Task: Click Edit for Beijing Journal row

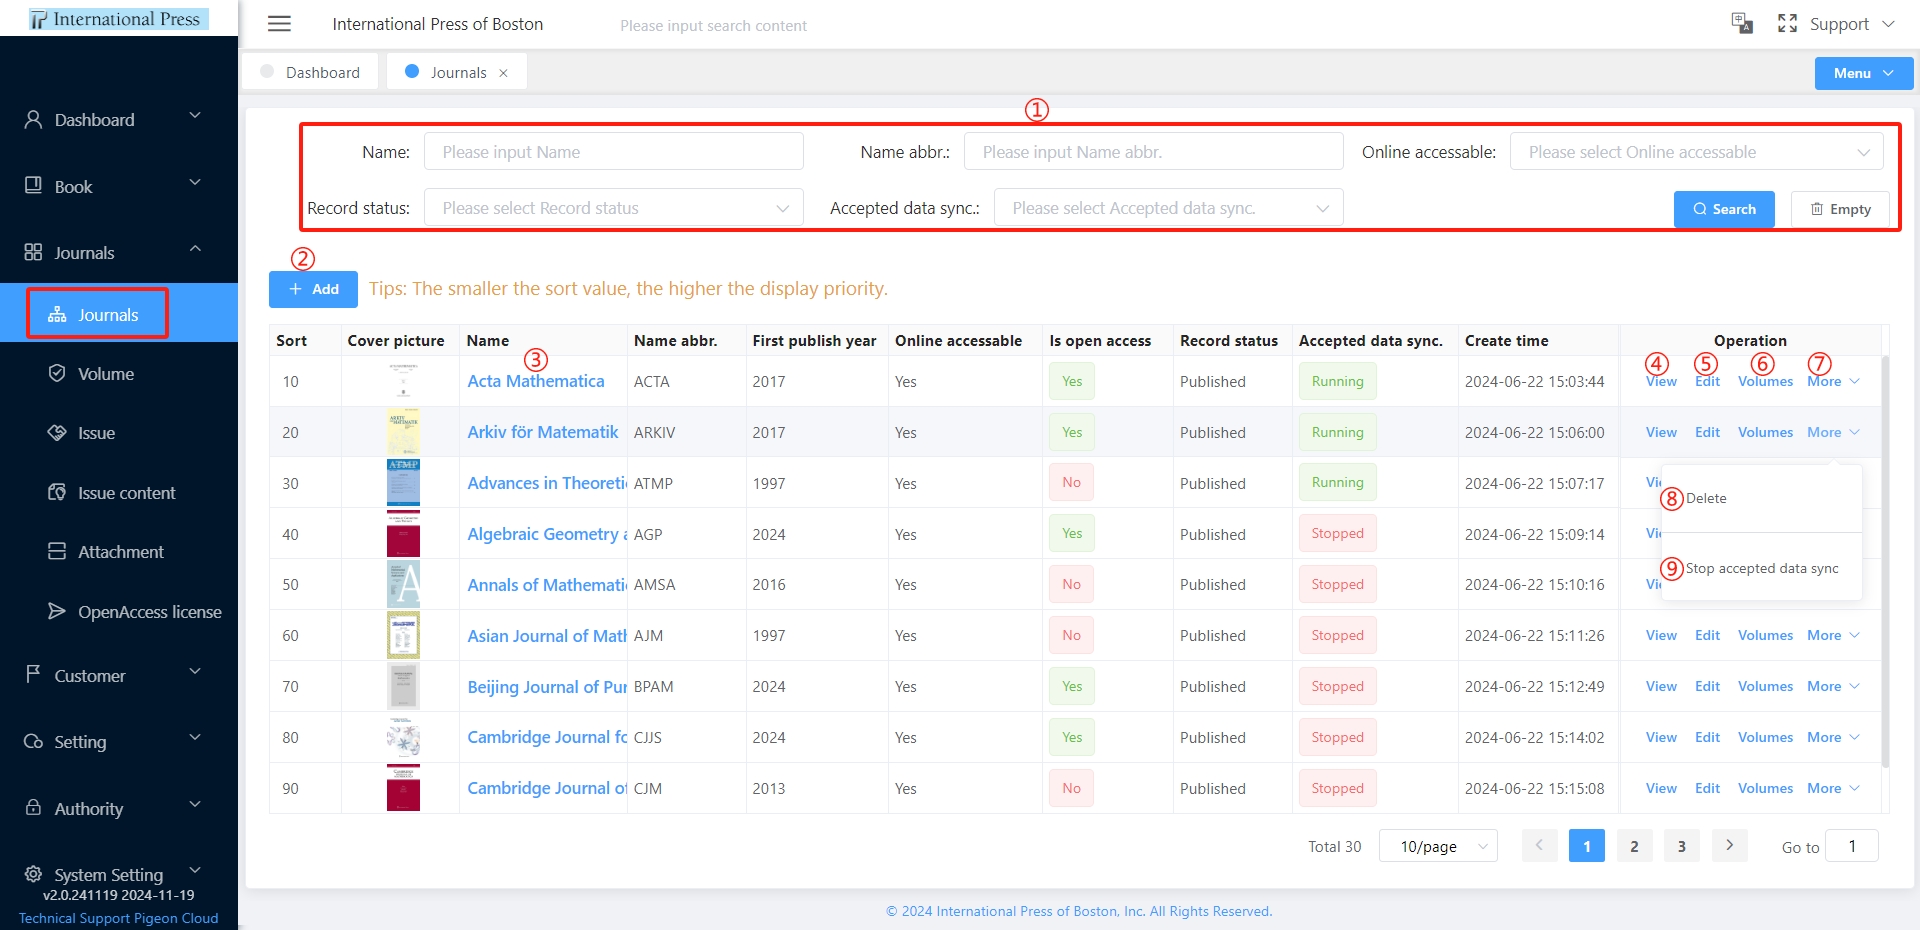Action: coord(1707,686)
